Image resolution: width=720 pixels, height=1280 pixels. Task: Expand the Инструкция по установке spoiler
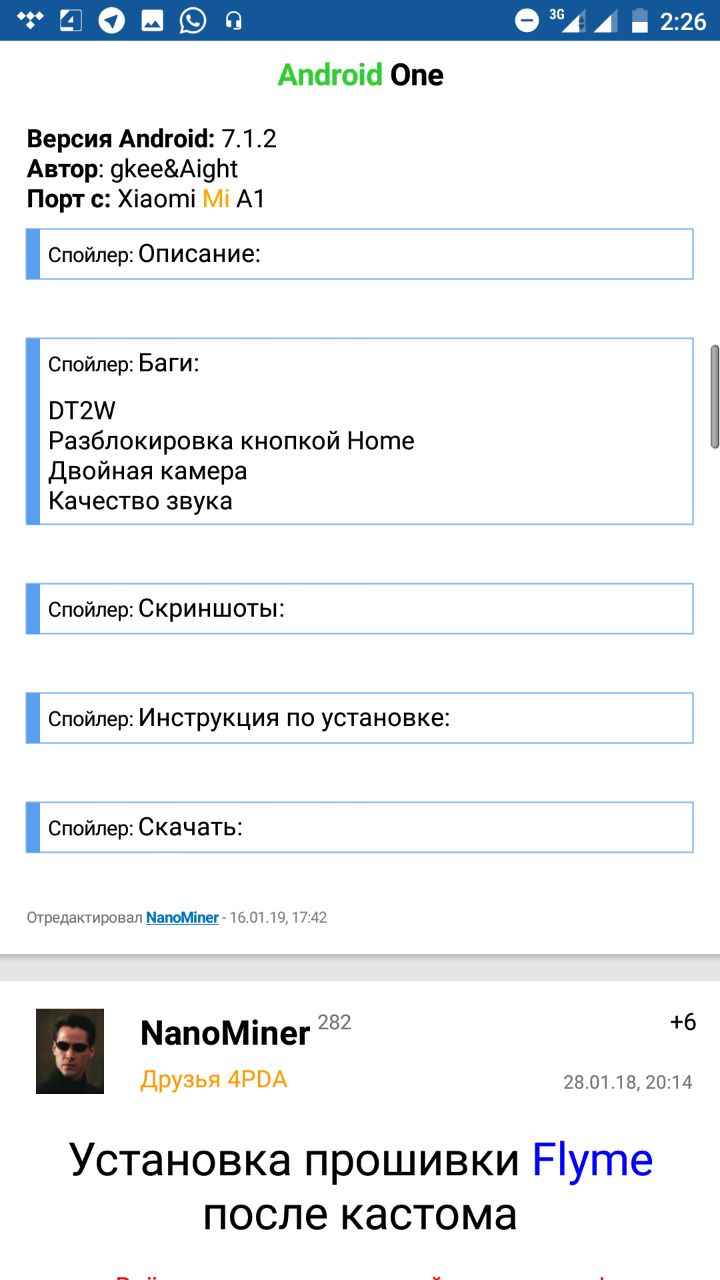point(359,718)
